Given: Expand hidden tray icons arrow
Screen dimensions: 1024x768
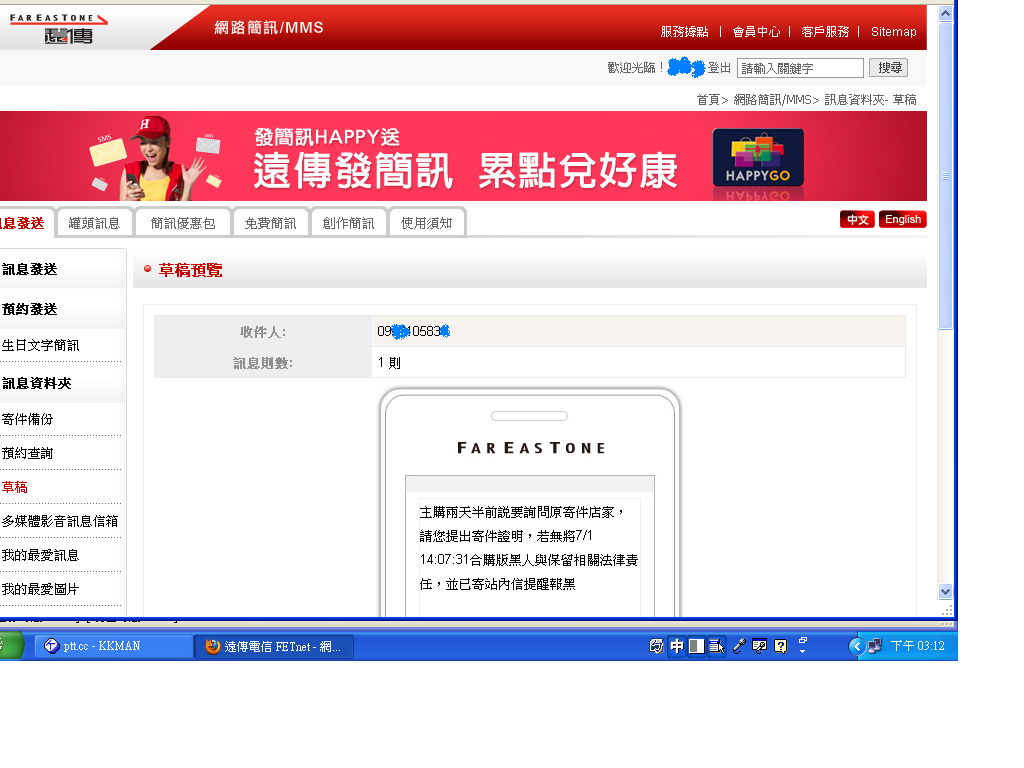Looking at the screenshot, I should click(857, 646).
